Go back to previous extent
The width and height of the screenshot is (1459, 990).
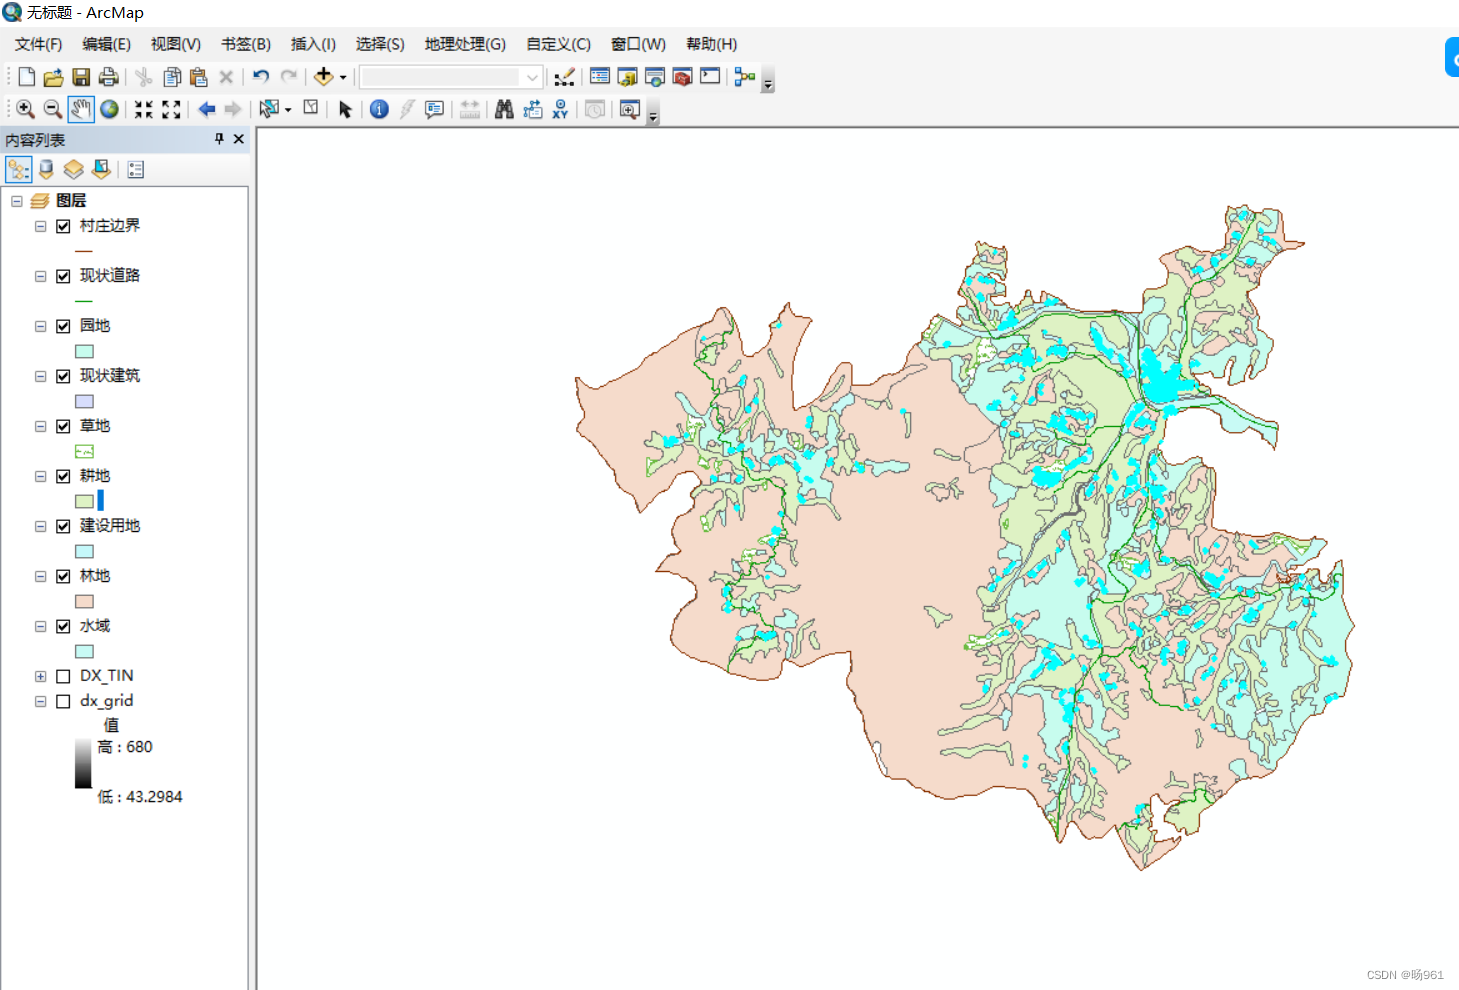tap(207, 109)
